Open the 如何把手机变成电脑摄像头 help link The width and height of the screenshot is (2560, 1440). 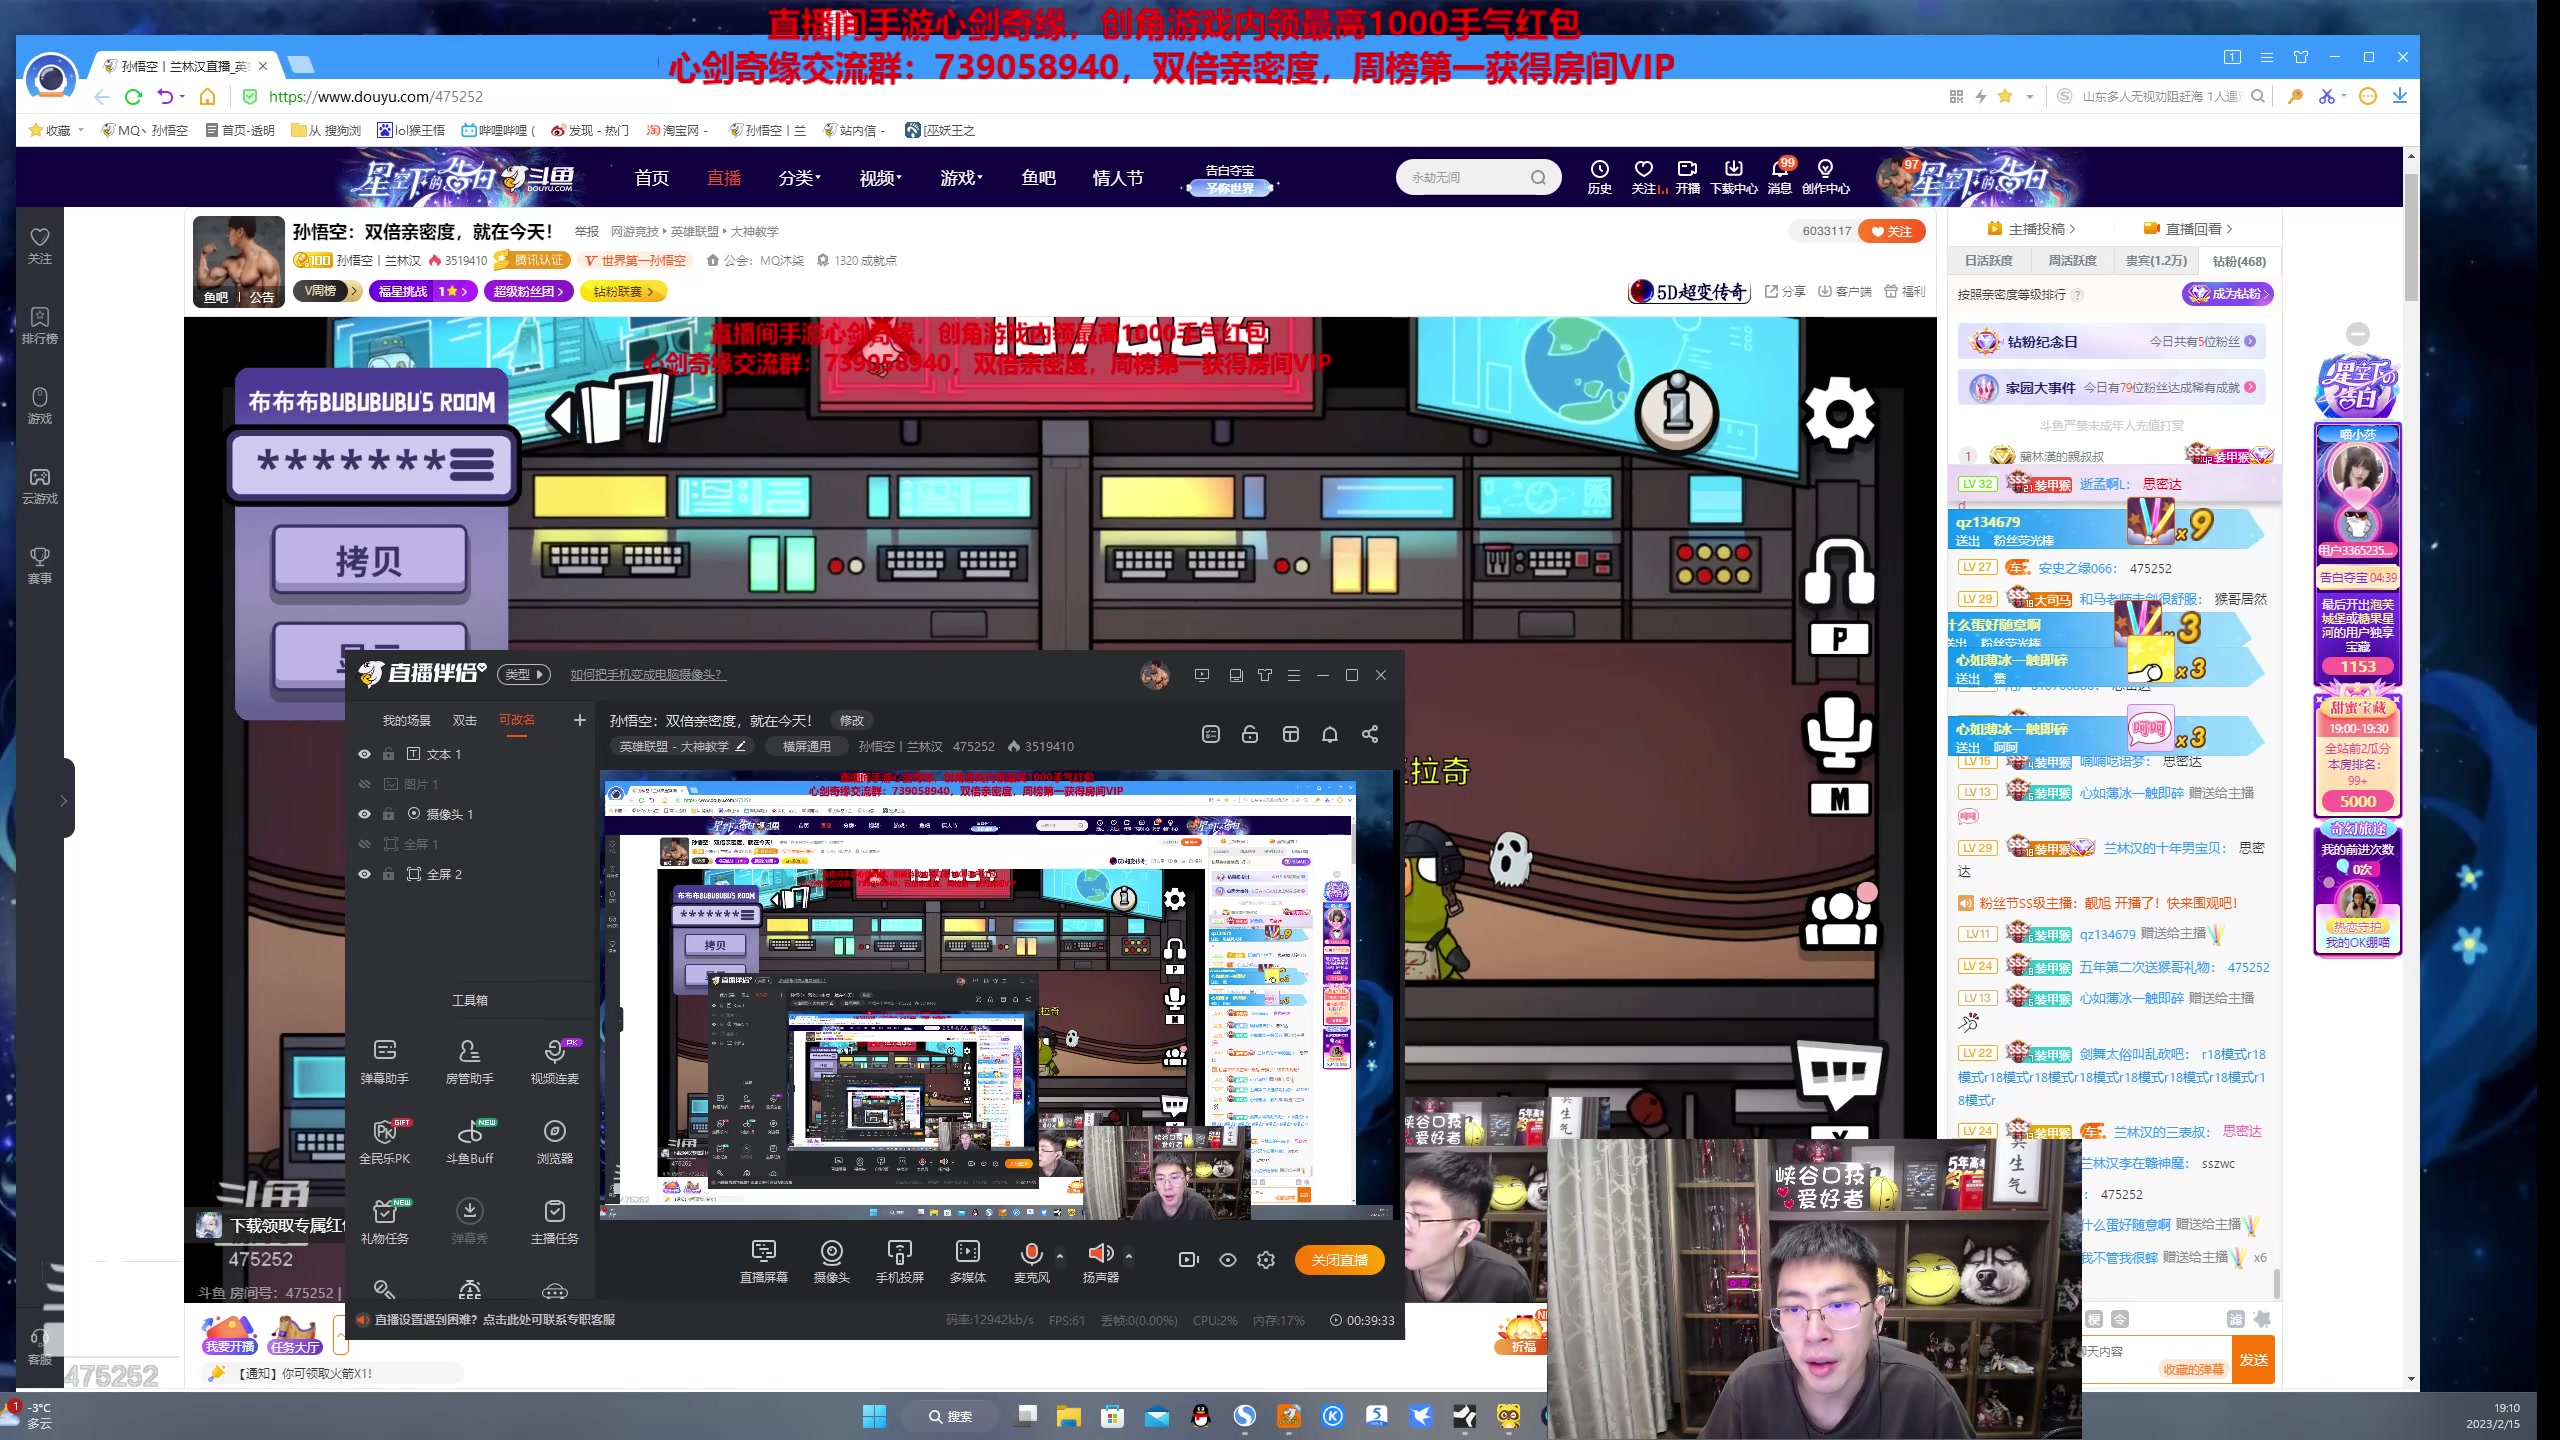click(647, 674)
